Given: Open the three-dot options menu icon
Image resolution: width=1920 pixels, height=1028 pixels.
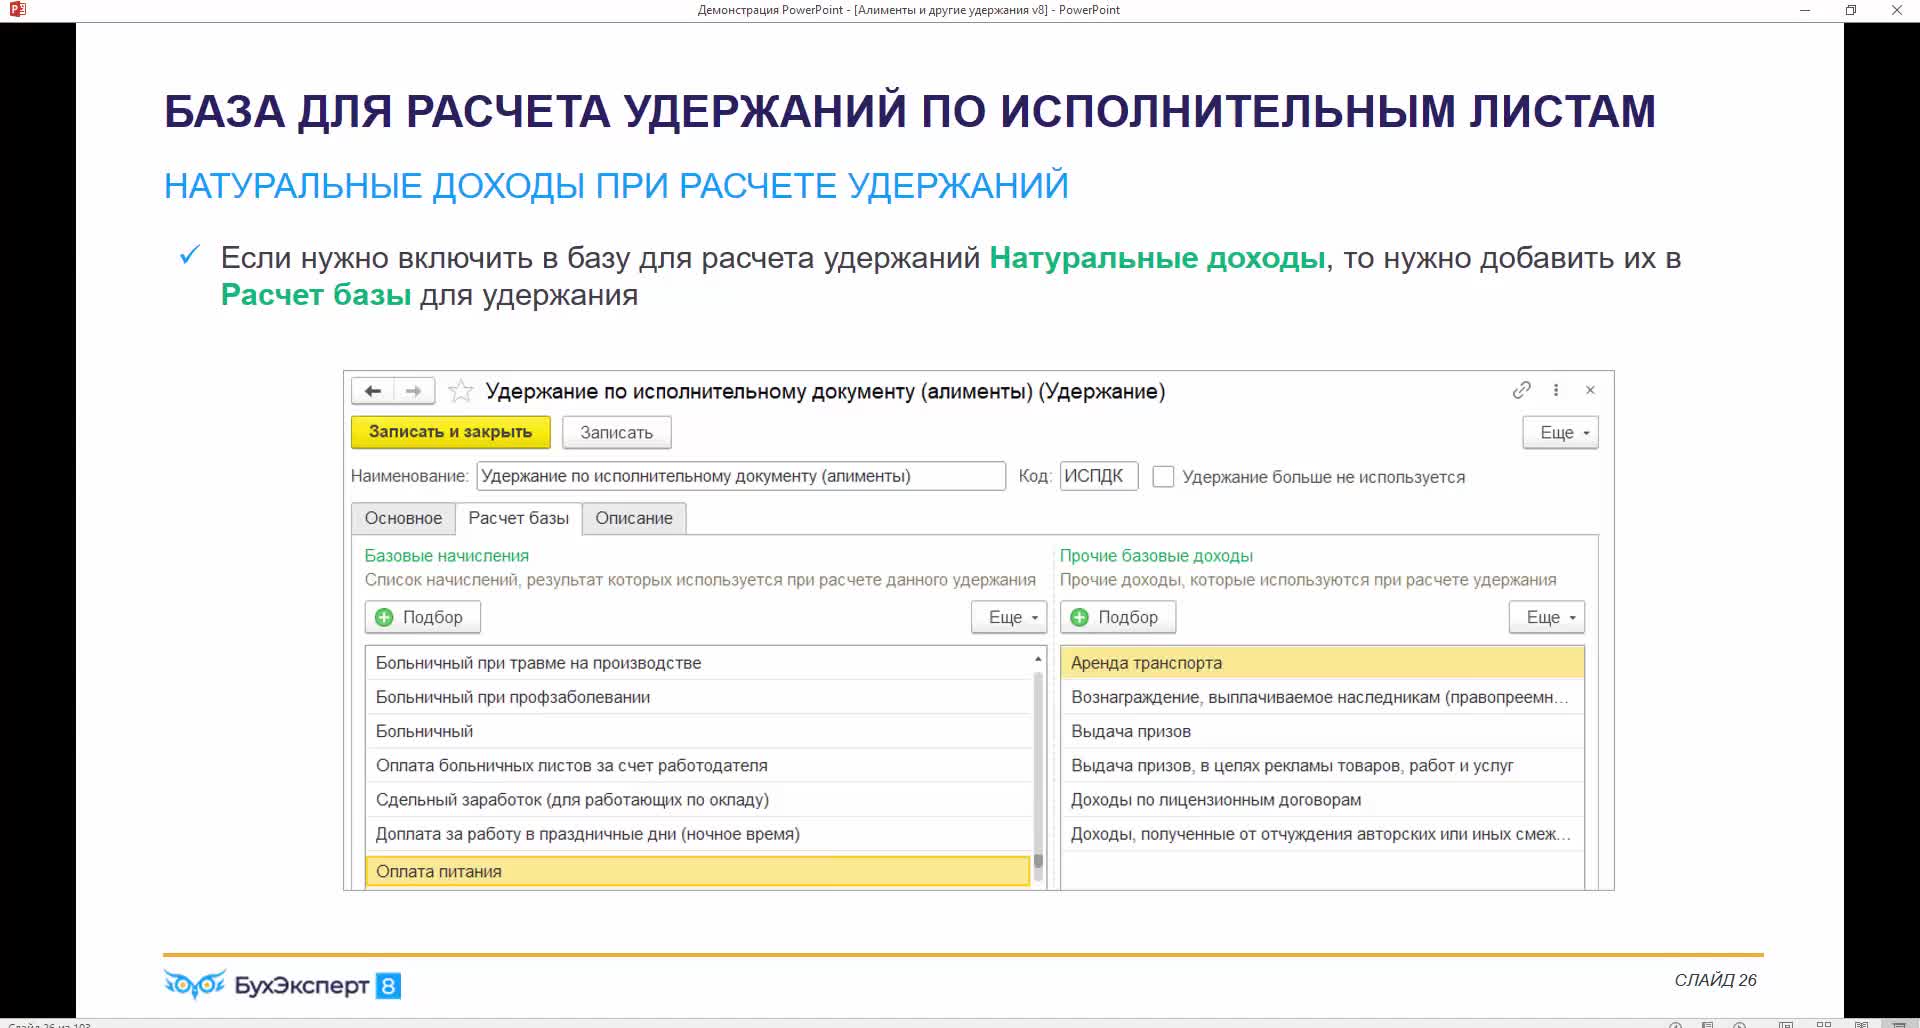Looking at the screenshot, I should click(x=1556, y=390).
